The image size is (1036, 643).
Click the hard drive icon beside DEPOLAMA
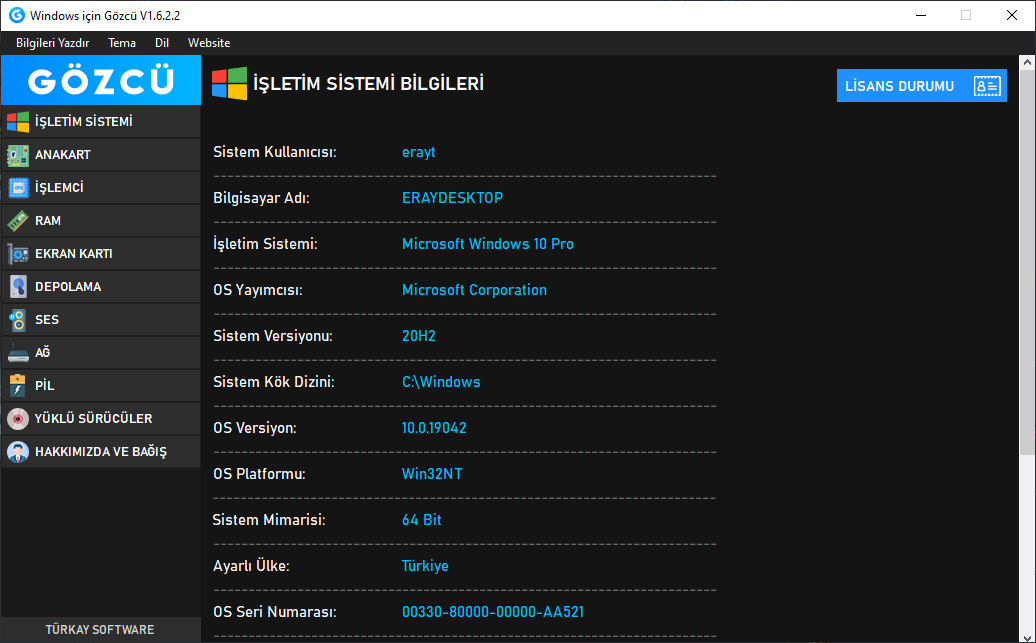click(18, 287)
